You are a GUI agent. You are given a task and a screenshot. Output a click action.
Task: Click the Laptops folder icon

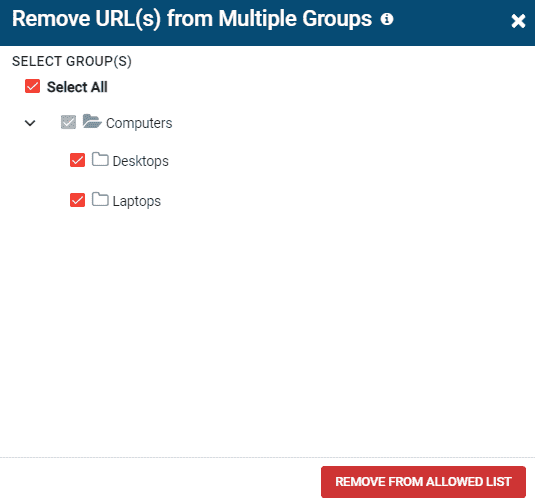click(x=100, y=199)
